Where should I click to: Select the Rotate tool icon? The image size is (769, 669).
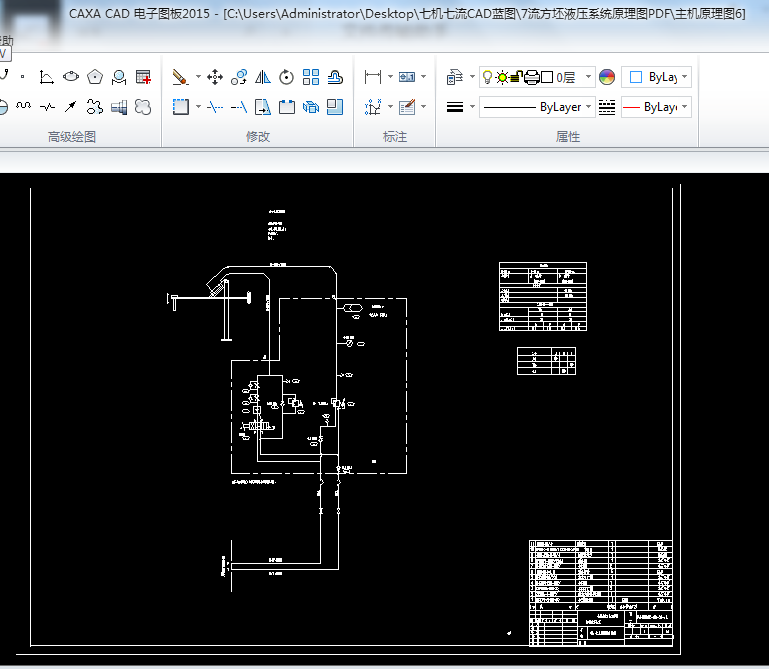tap(287, 77)
